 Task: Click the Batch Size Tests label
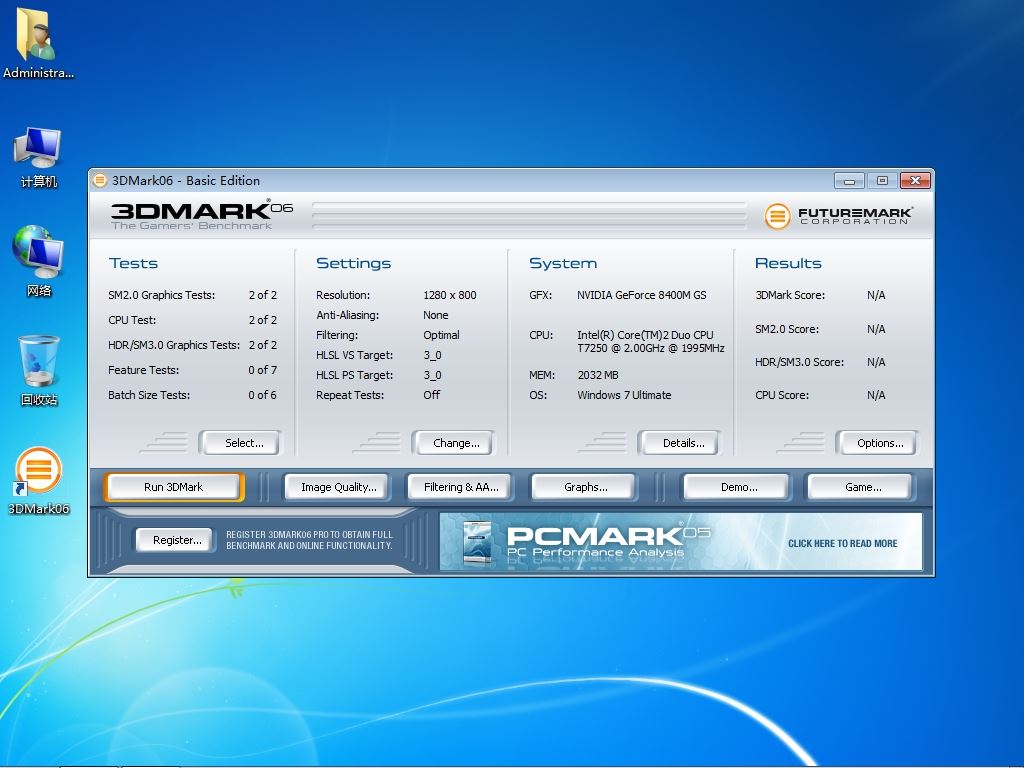[x=149, y=395]
